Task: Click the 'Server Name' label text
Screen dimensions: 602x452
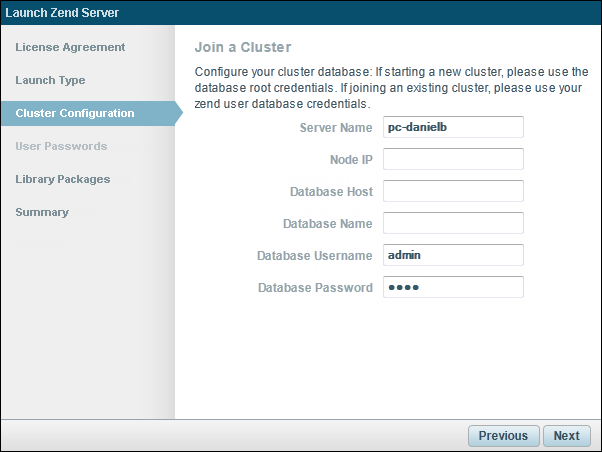Action: [336, 128]
